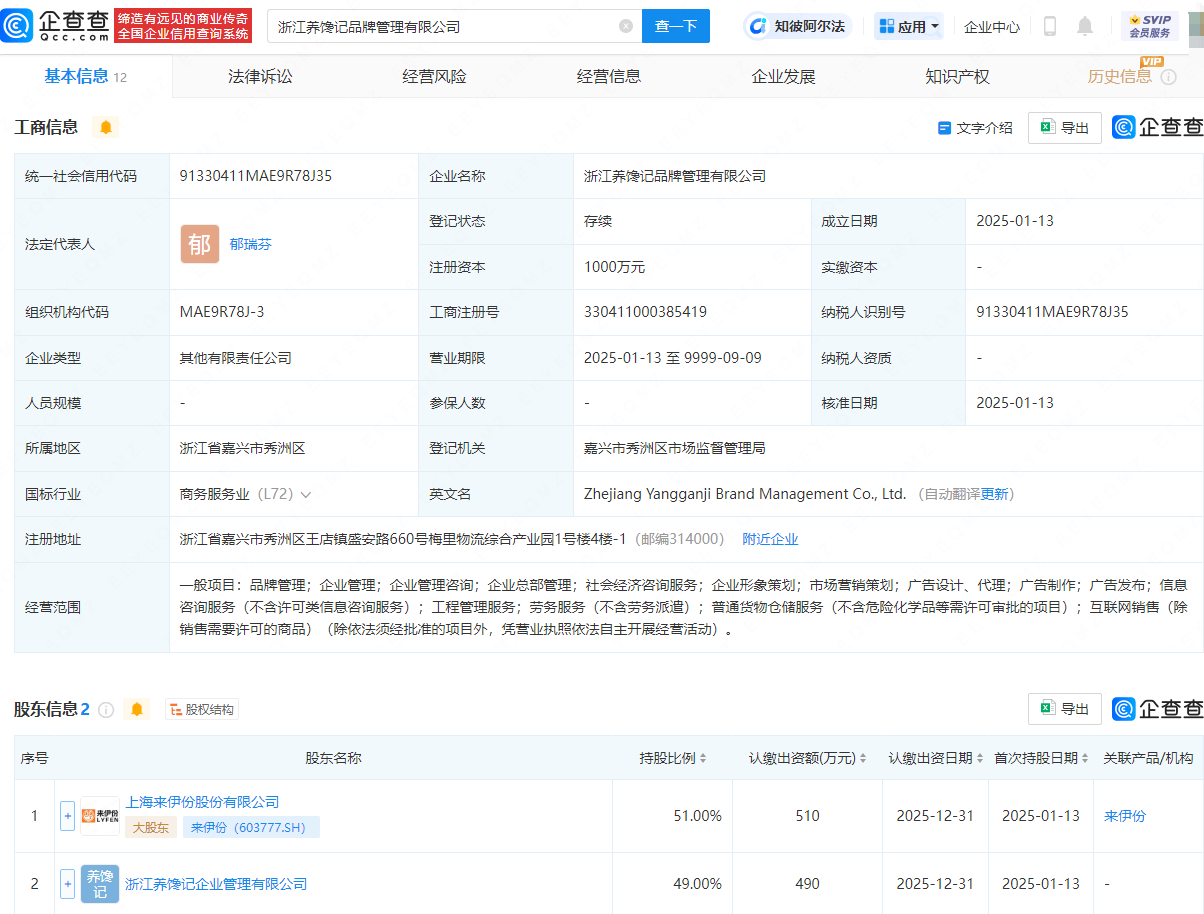Click the registered capital 1000万元 value
This screenshot has width=1204, height=914.
click(x=614, y=267)
